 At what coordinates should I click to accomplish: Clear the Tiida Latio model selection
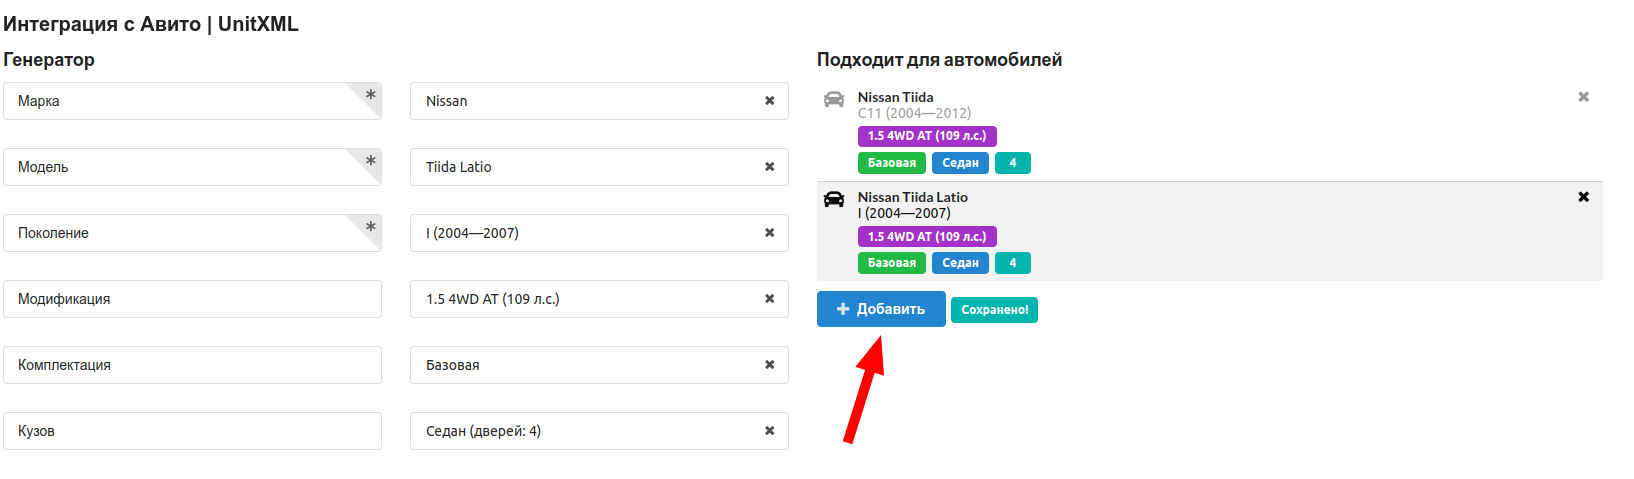769,167
